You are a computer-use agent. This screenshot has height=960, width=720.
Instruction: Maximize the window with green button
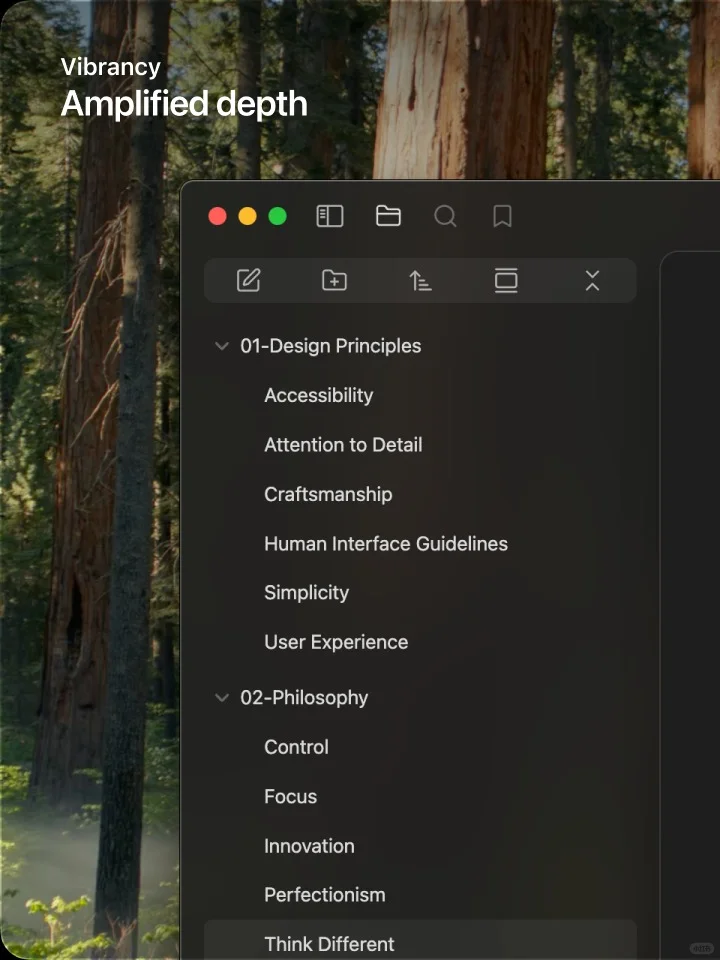(277, 216)
